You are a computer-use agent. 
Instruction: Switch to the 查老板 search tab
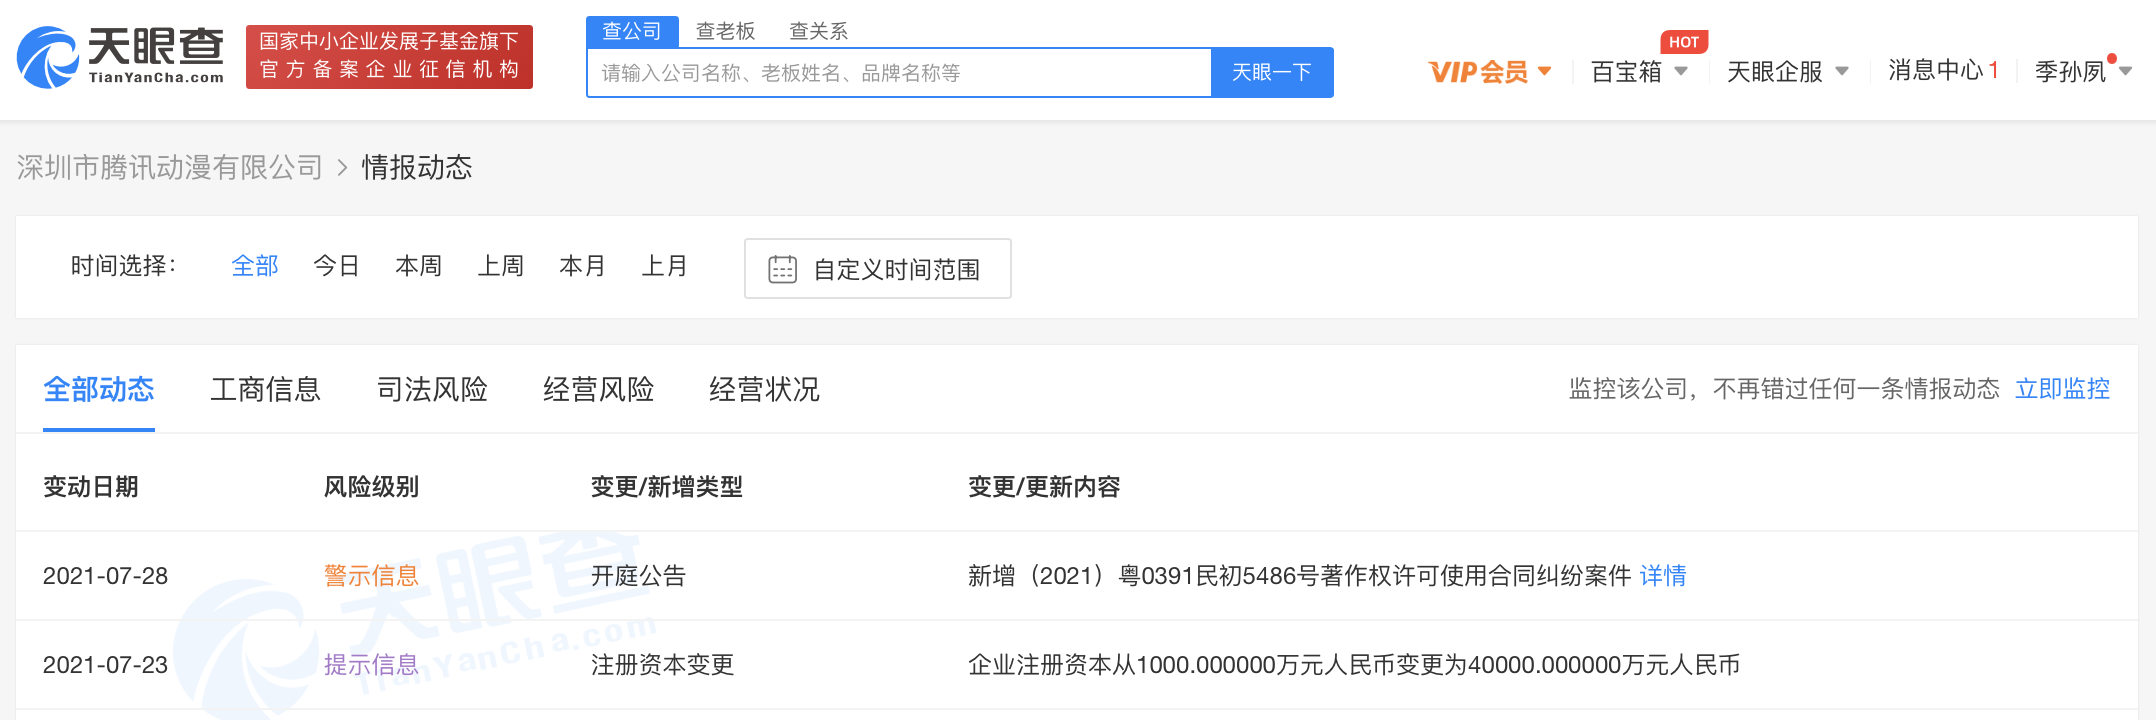[x=725, y=32]
